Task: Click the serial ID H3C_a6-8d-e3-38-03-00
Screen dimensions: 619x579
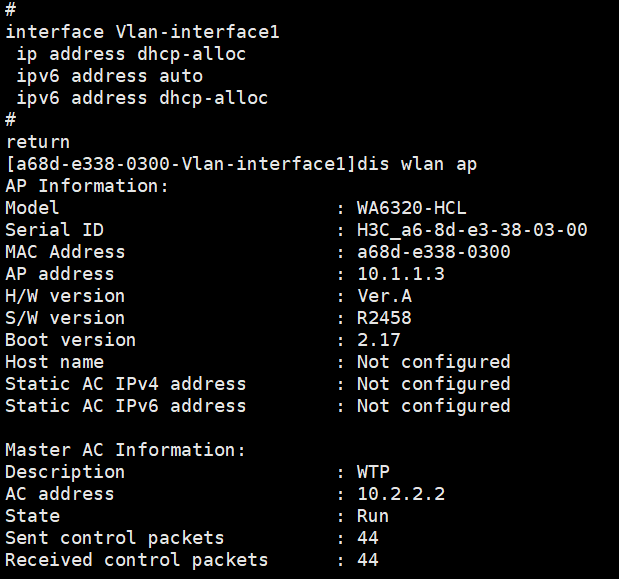Action: pyautogui.click(x=472, y=230)
